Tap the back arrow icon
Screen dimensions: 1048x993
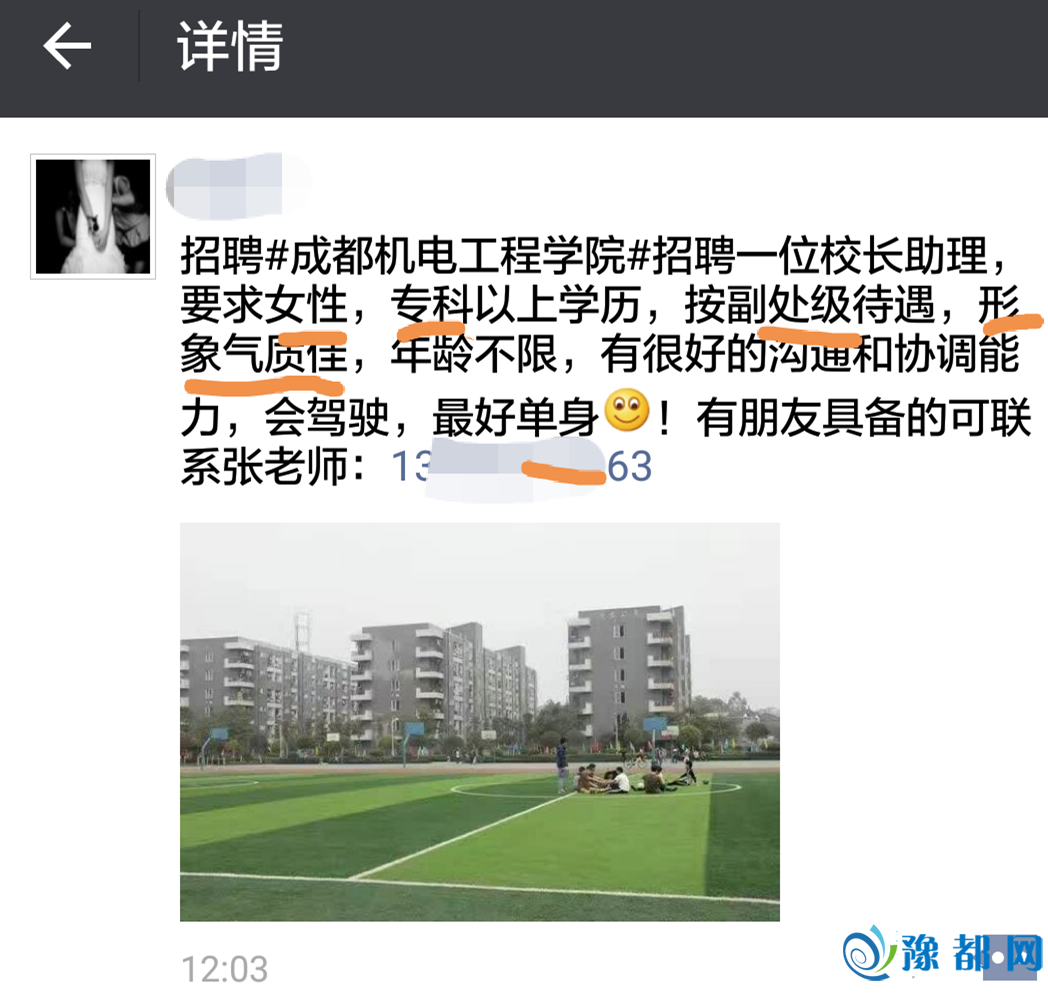[67, 45]
